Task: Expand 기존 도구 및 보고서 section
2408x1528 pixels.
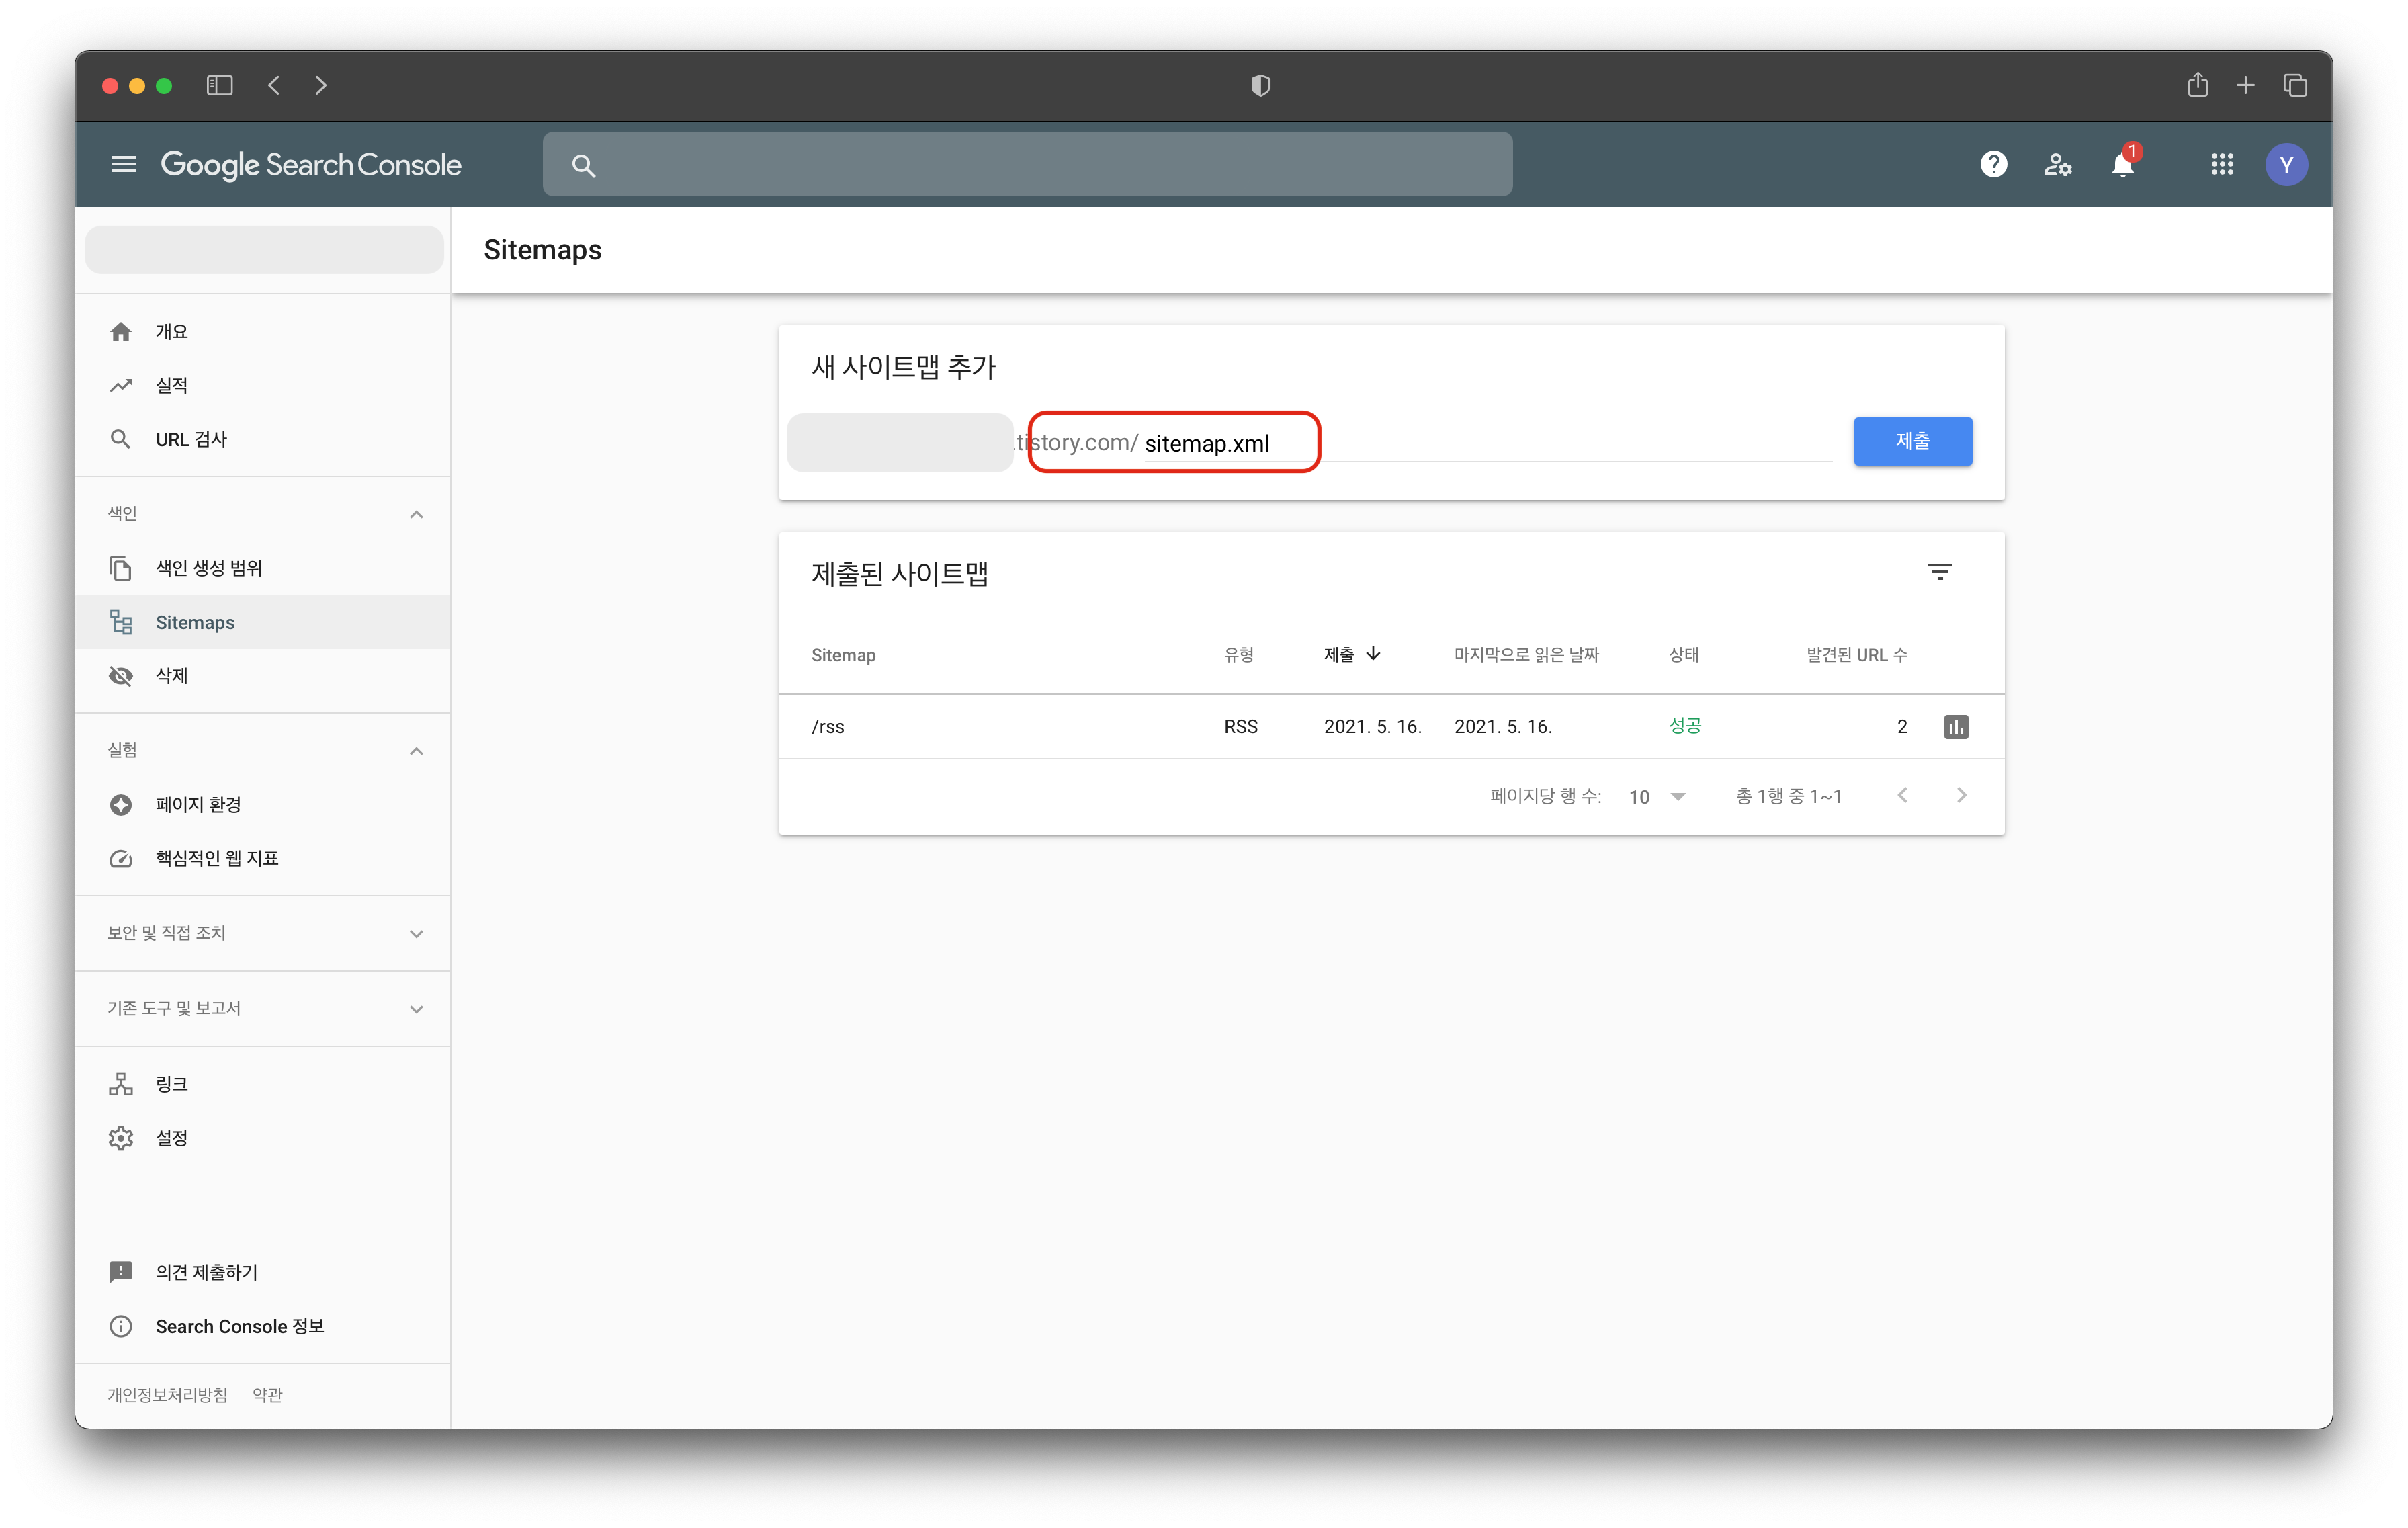Action: point(416,1009)
